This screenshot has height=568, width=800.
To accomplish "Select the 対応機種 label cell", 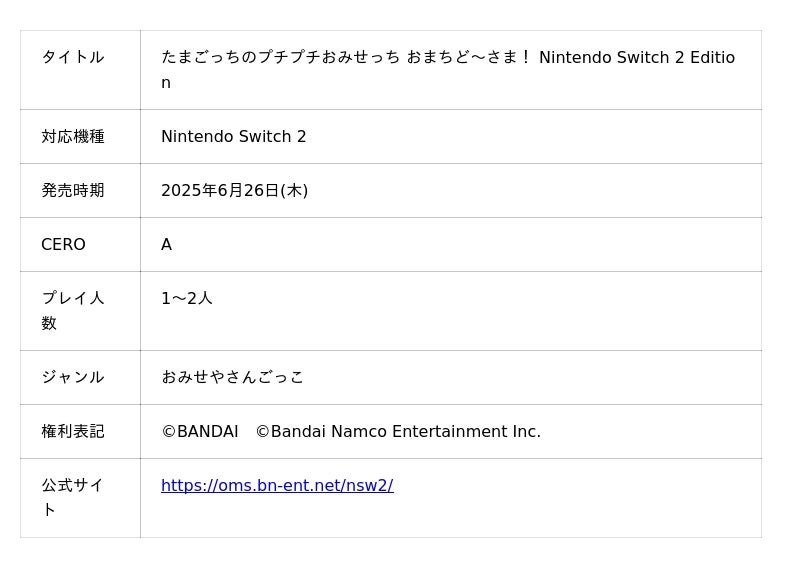I will coord(73,137).
